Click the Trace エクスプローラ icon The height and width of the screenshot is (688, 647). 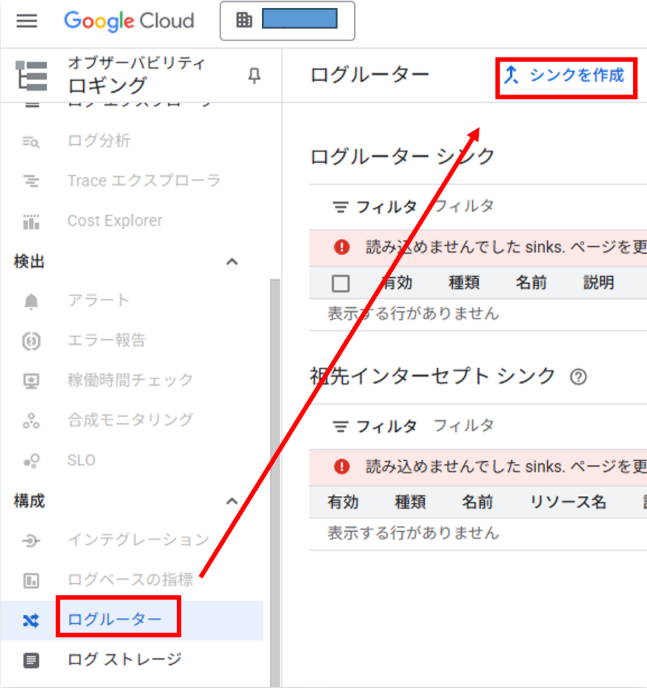click(x=31, y=181)
